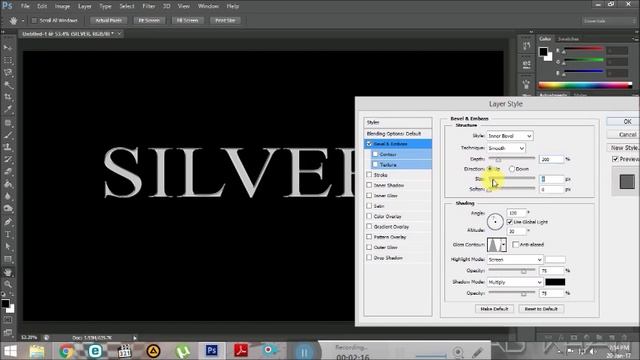Viewport: 640px width, 360px height.
Task: Open the Gloss Contour picker arrow
Action: click(504, 245)
